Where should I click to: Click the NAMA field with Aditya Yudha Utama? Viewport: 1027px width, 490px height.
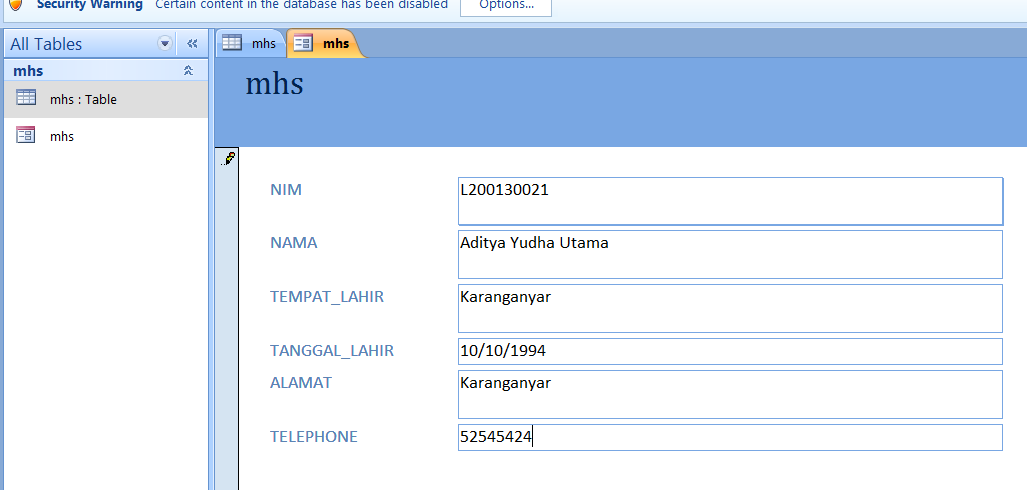(x=730, y=254)
